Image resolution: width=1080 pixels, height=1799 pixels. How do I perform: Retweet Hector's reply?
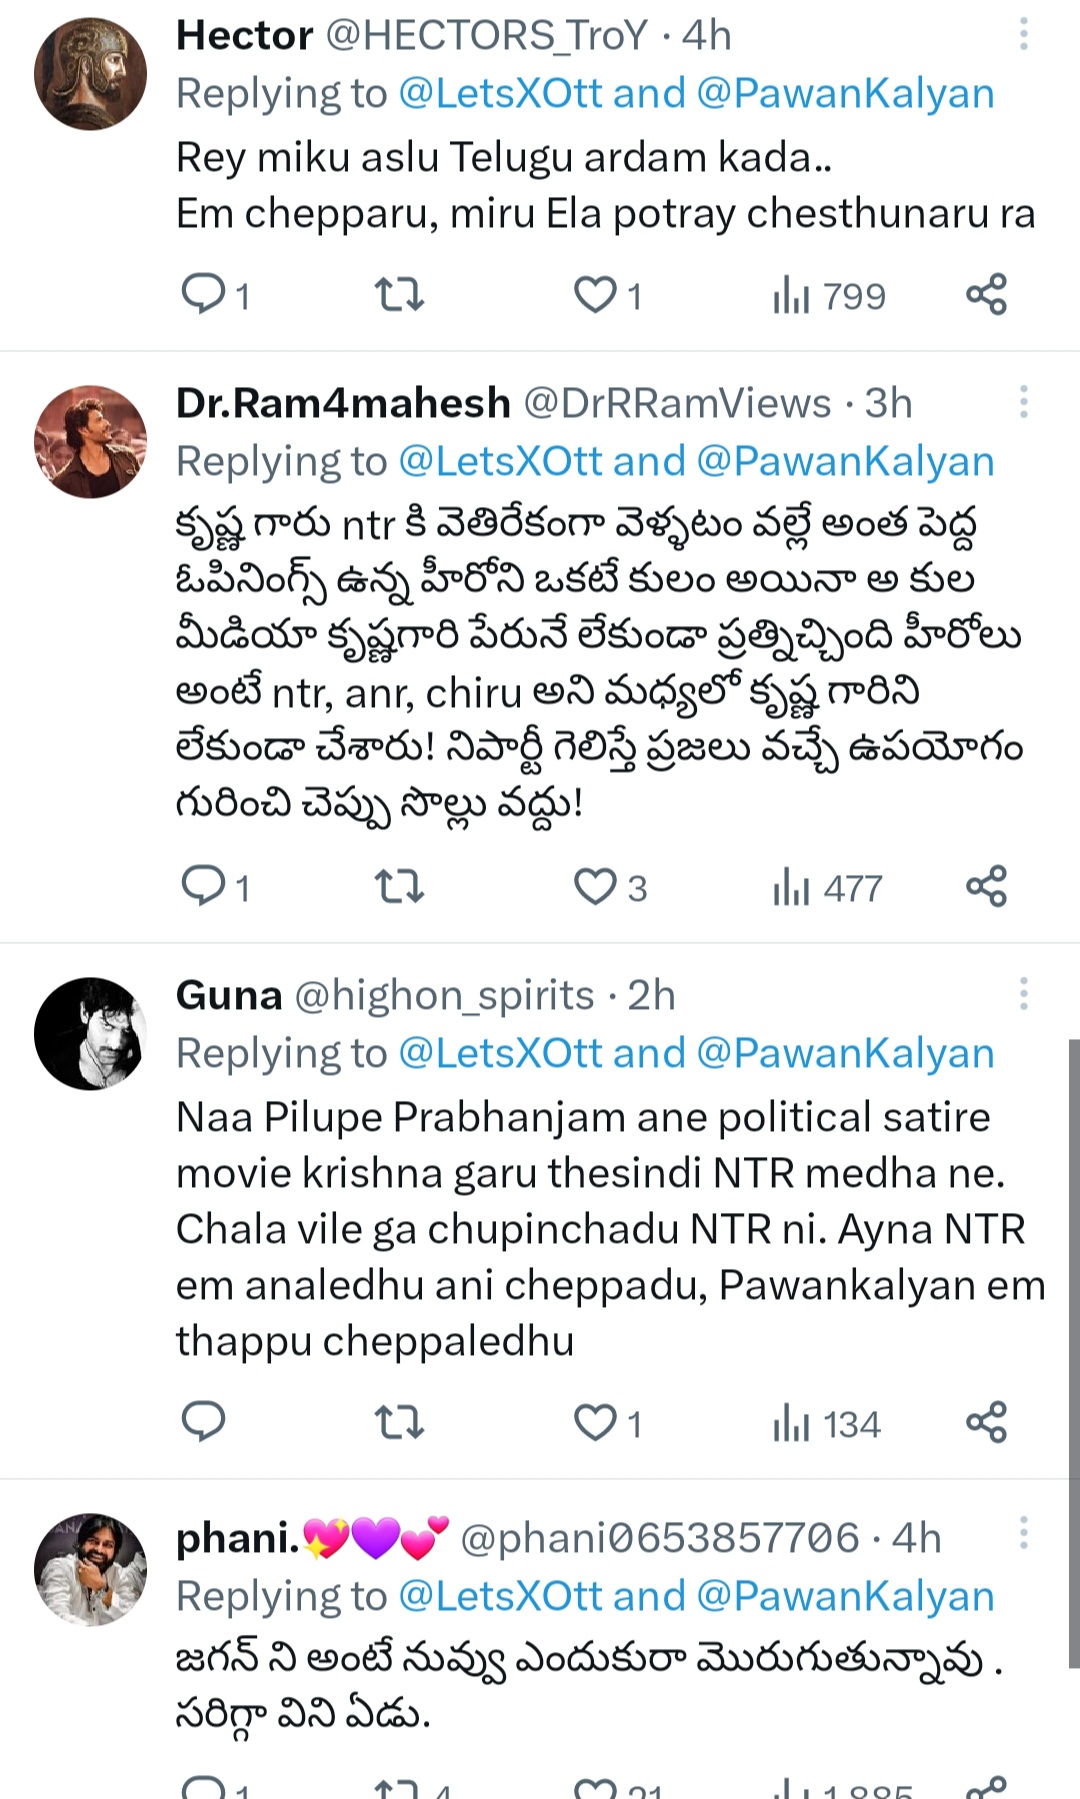[399, 295]
